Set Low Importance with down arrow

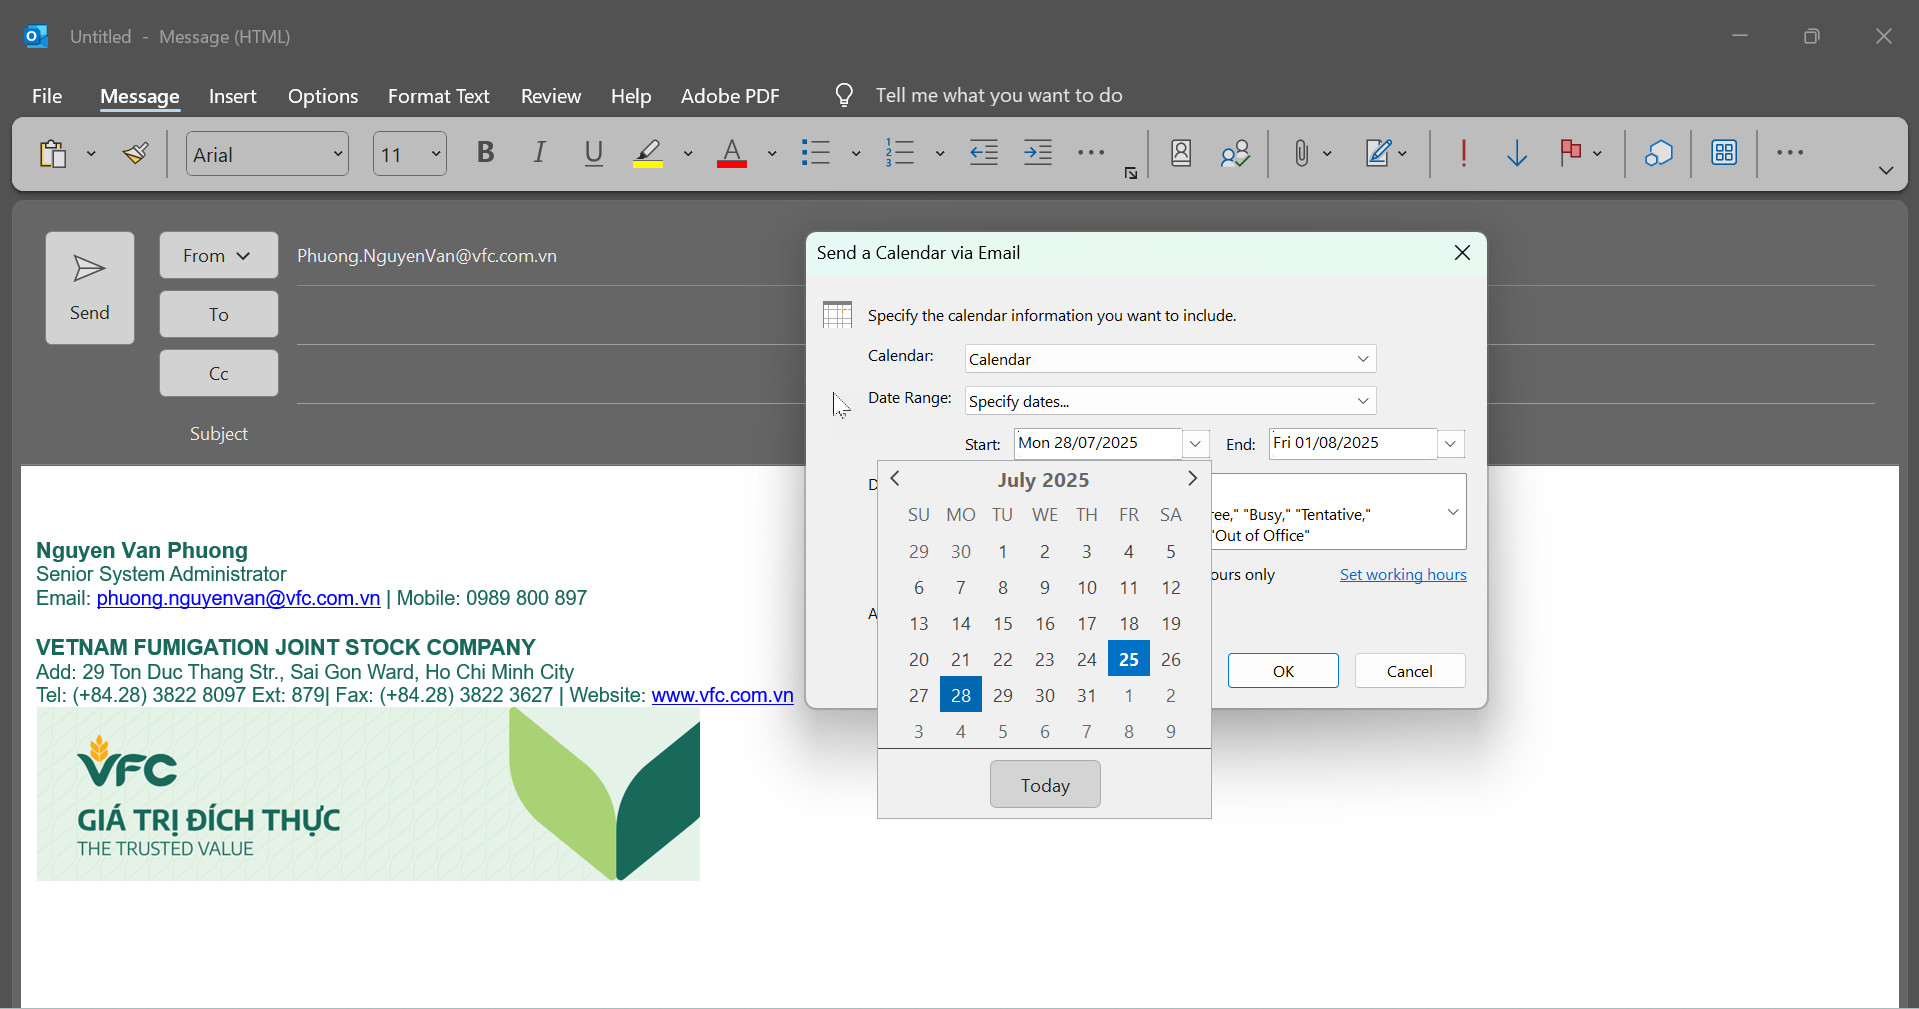(1517, 154)
